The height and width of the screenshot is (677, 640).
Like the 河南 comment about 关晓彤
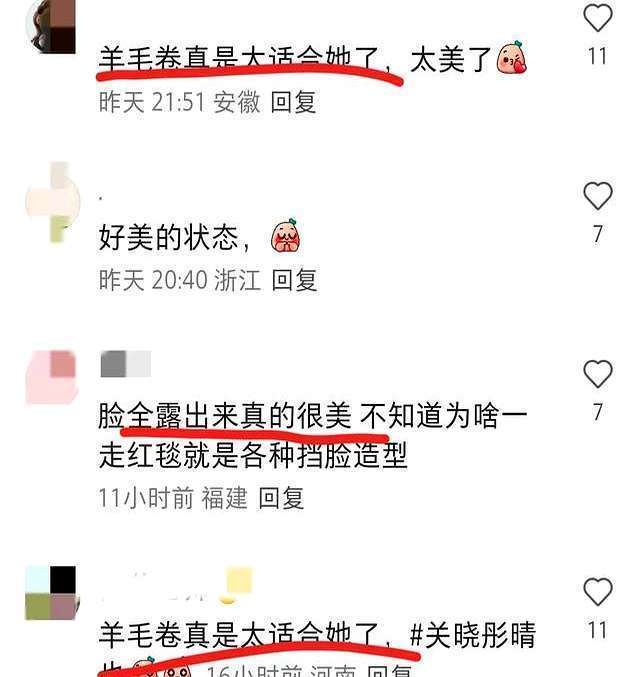pyautogui.click(x=598, y=592)
